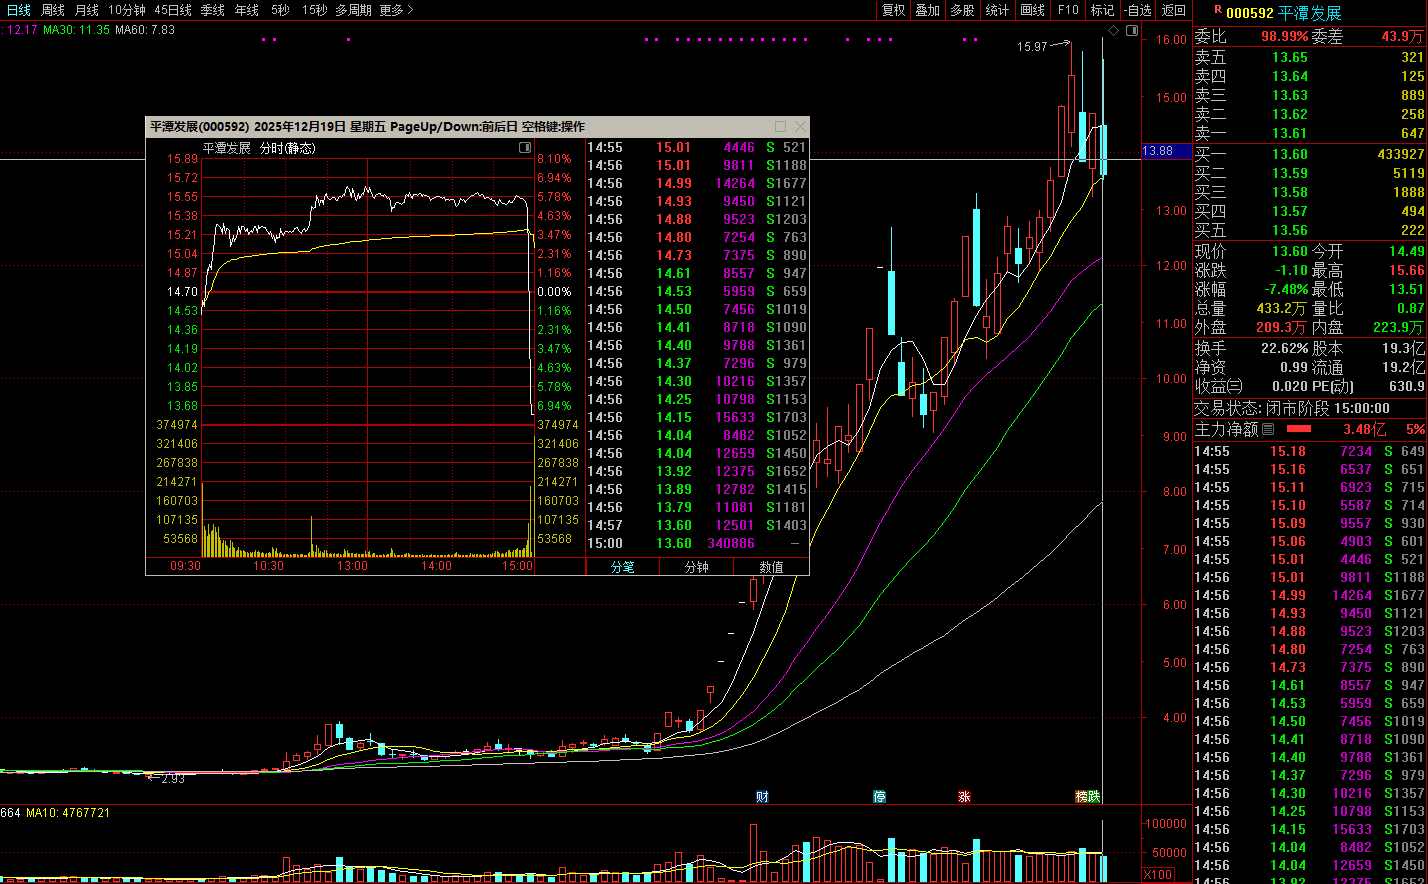The image size is (1428, 884).
Task: Select the 季线 quarterly period
Action: click(213, 10)
